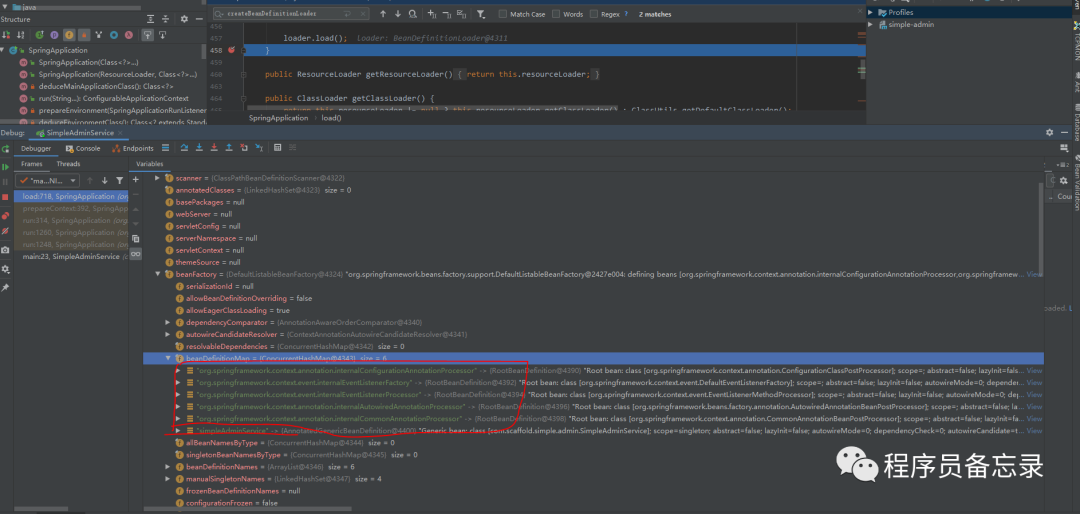Expand dependencyComparator variable node
Screen dimensions: 1080x514
point(168,322)
